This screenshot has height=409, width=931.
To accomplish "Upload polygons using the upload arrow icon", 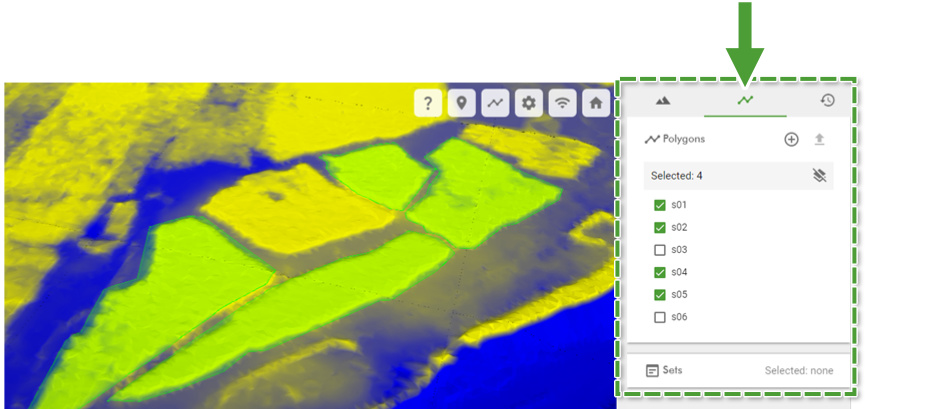I will point(819,139).
